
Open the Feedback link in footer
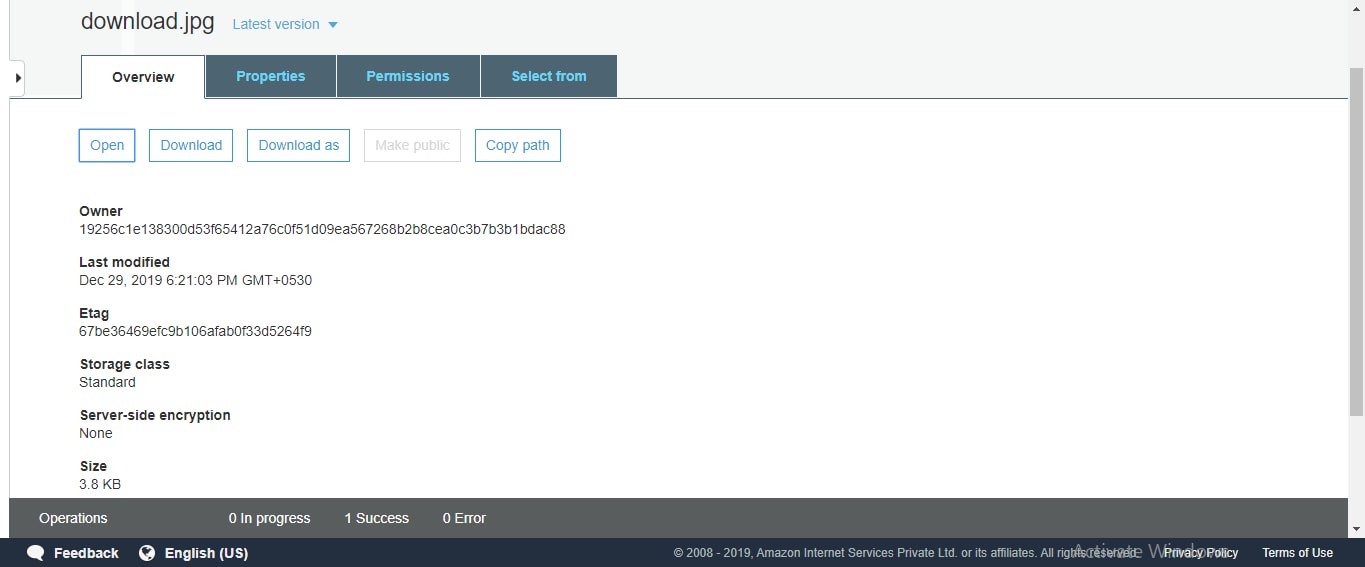[86, 553]
